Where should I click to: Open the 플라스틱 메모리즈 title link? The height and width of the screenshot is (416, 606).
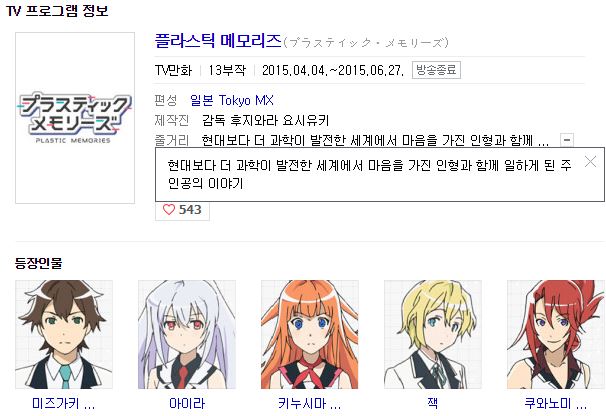(x=218, y=41)
